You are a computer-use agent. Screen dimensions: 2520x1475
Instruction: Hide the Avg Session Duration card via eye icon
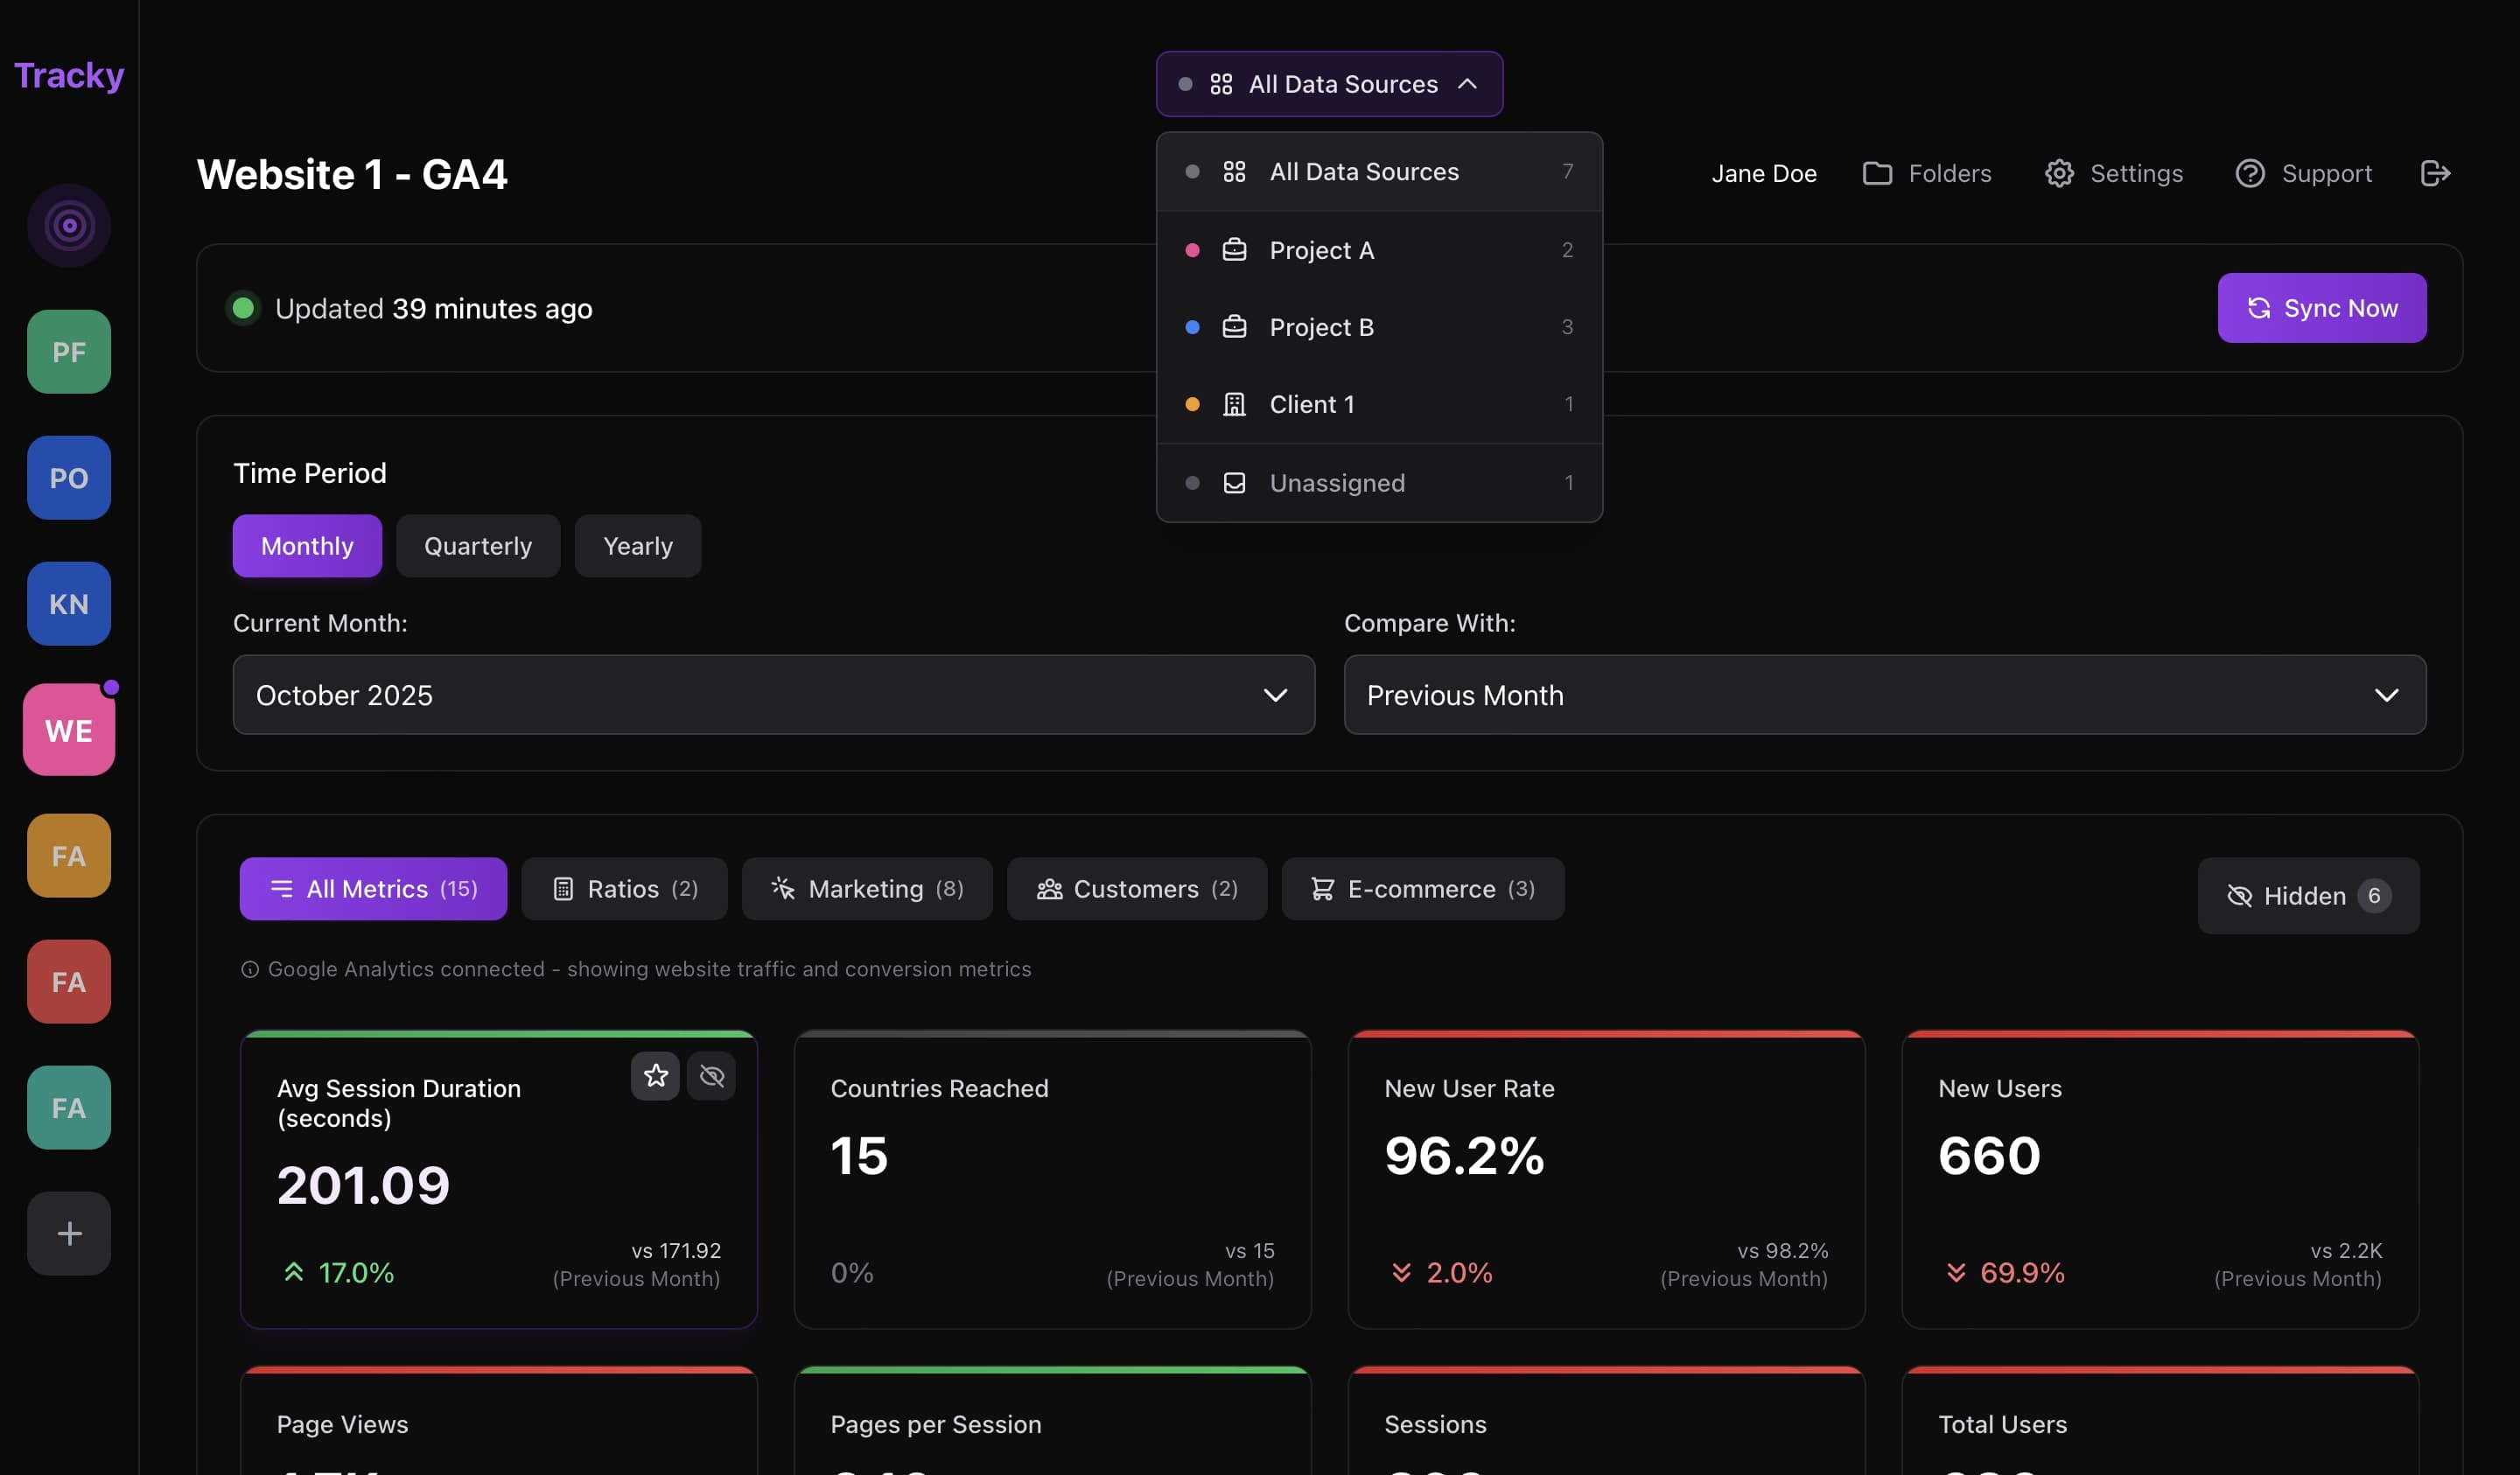pos(712,1076)
